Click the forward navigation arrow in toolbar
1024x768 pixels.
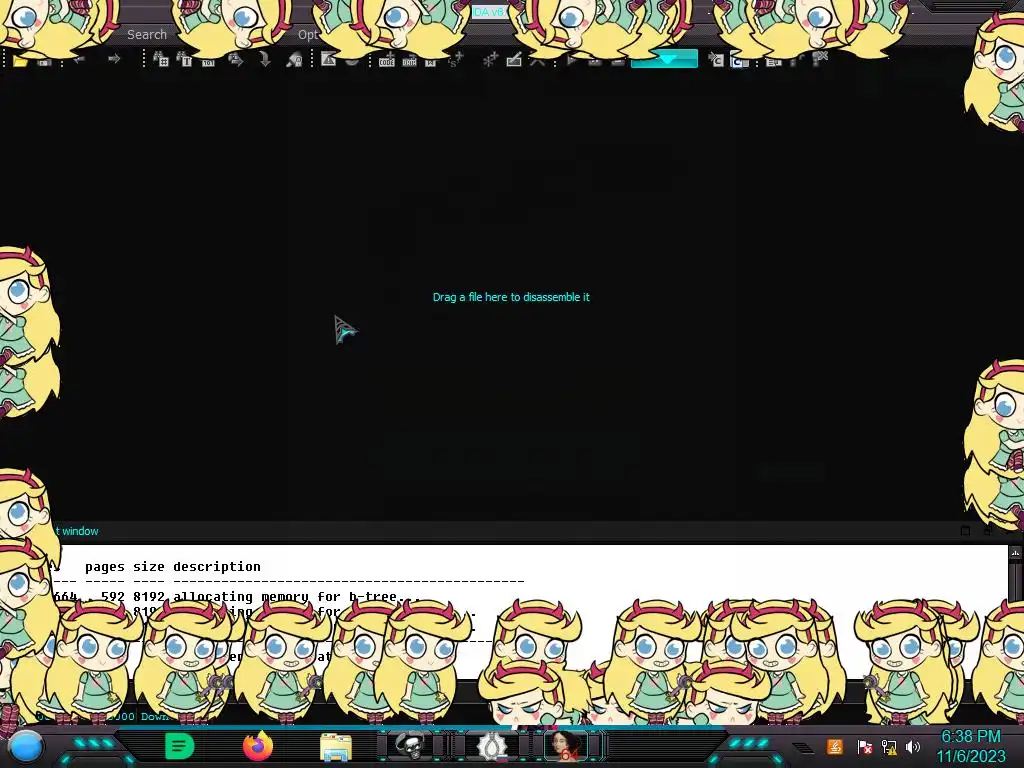click(114, 59)
